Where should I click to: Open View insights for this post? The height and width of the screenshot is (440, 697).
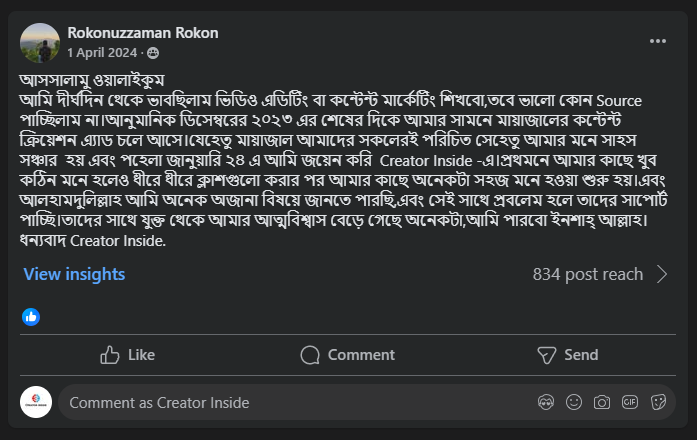(74, 274)
